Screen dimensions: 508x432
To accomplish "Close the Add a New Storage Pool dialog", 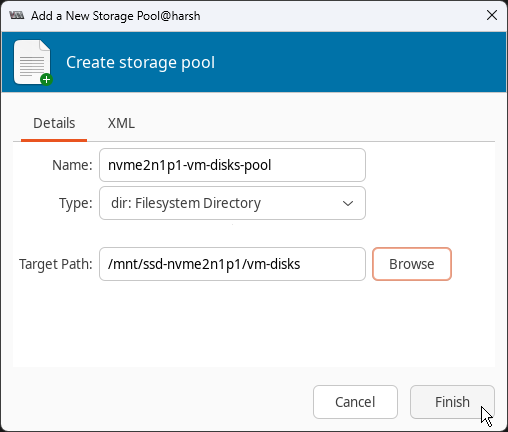I will 492,15.
